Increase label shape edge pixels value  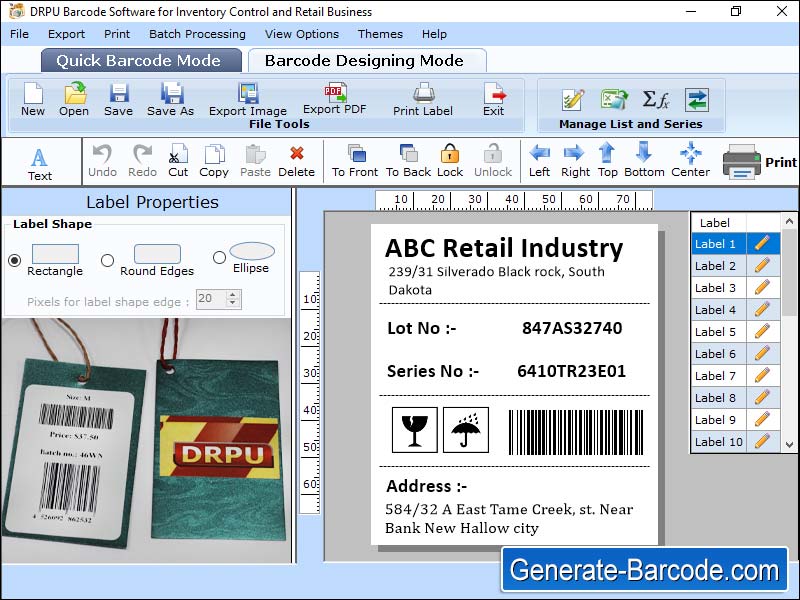(234, 293)
